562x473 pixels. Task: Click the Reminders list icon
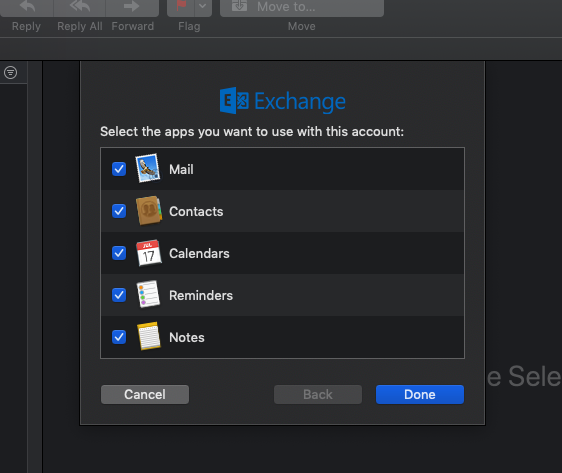[x=148, y=295]
